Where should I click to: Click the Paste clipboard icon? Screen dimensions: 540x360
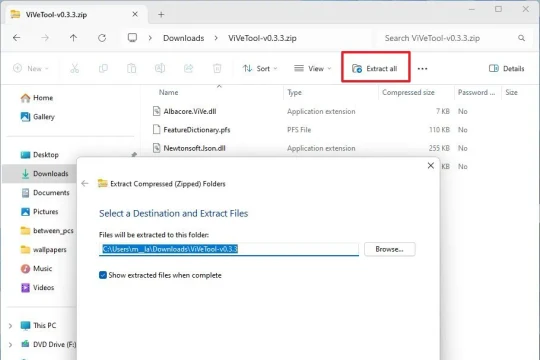(x=132, y=68)
